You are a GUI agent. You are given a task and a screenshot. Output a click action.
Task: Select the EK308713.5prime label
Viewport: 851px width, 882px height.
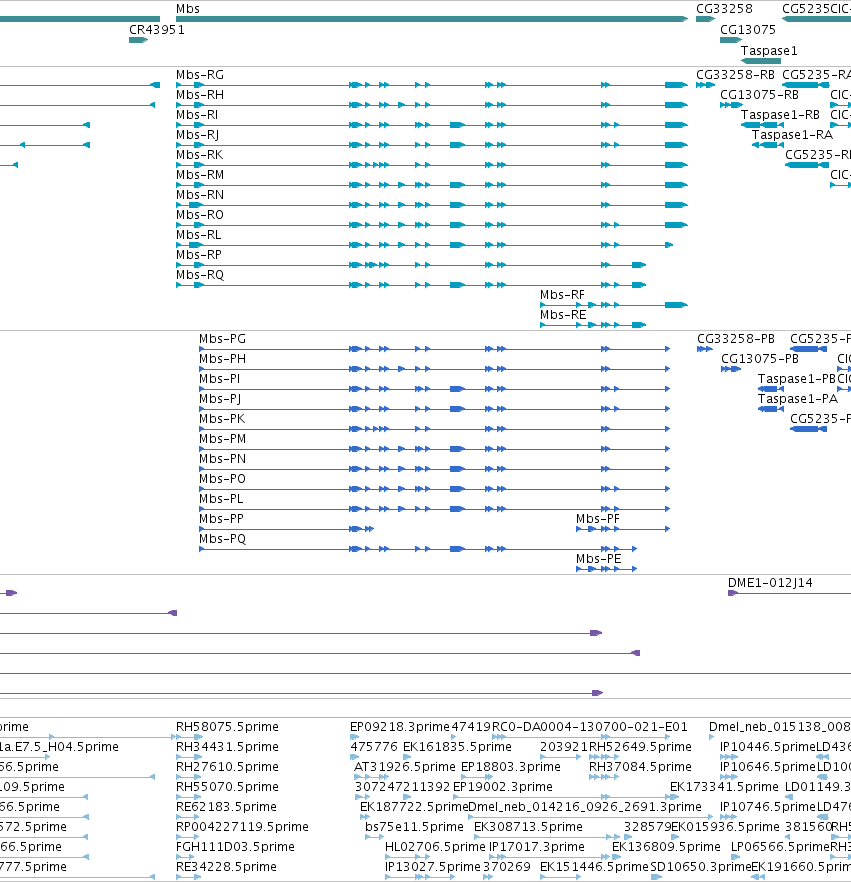[x=528, y=827]
